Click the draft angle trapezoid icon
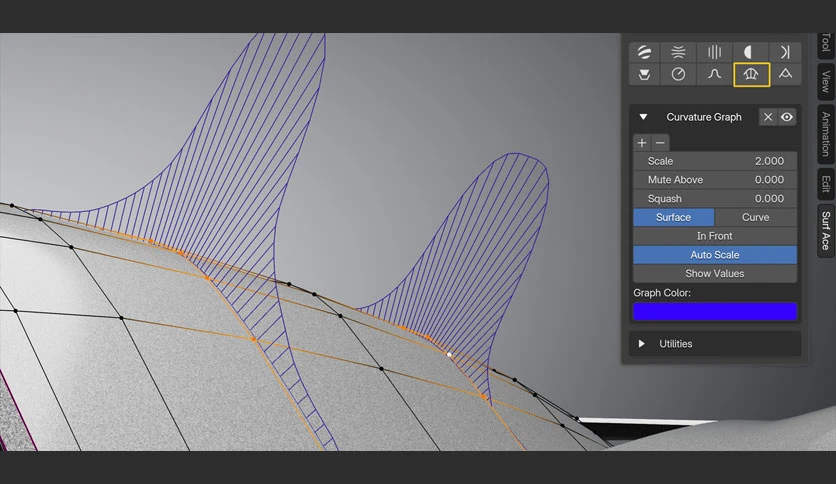 point(644,74)
